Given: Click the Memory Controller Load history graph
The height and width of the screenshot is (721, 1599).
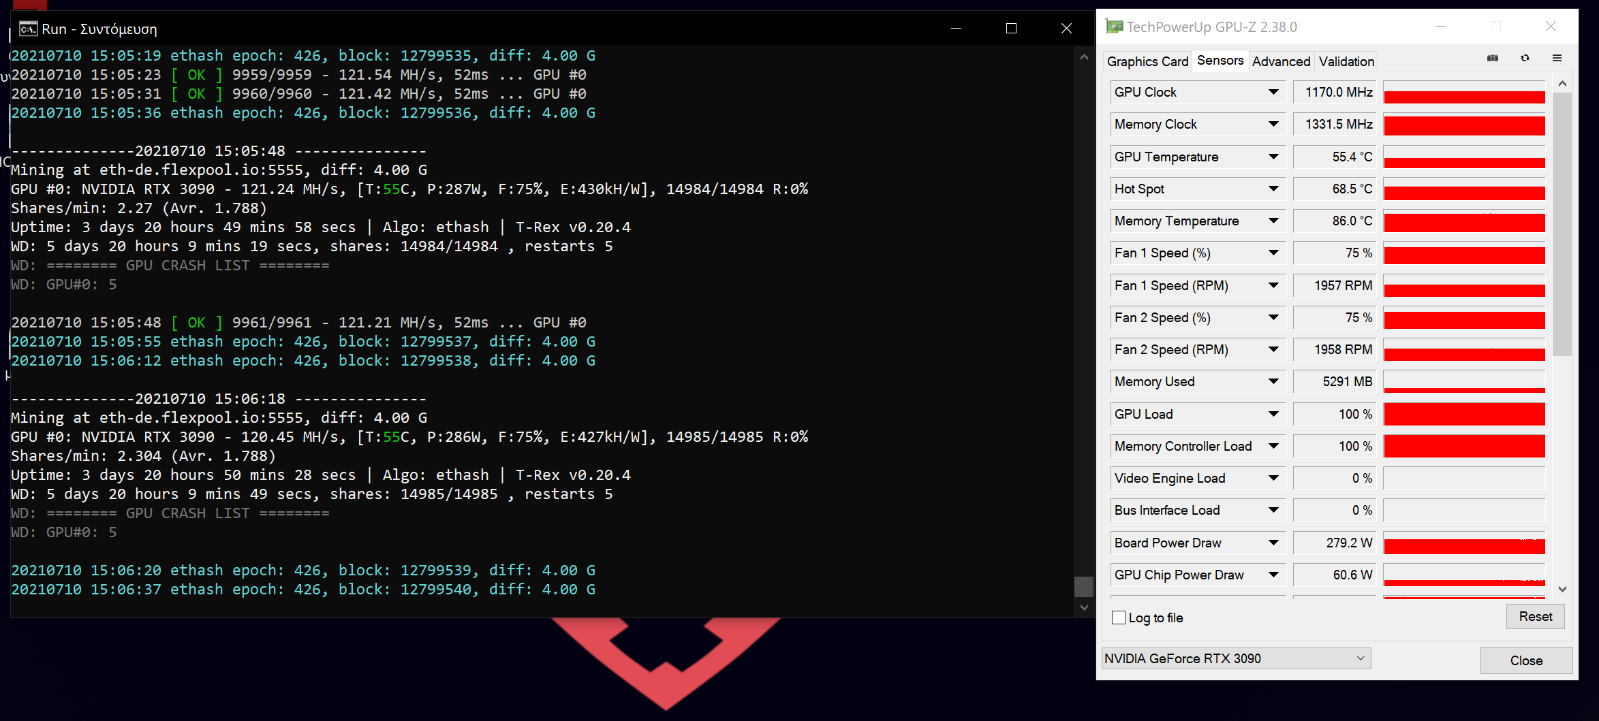Looking at the screenshot, I should [1464, 446].
